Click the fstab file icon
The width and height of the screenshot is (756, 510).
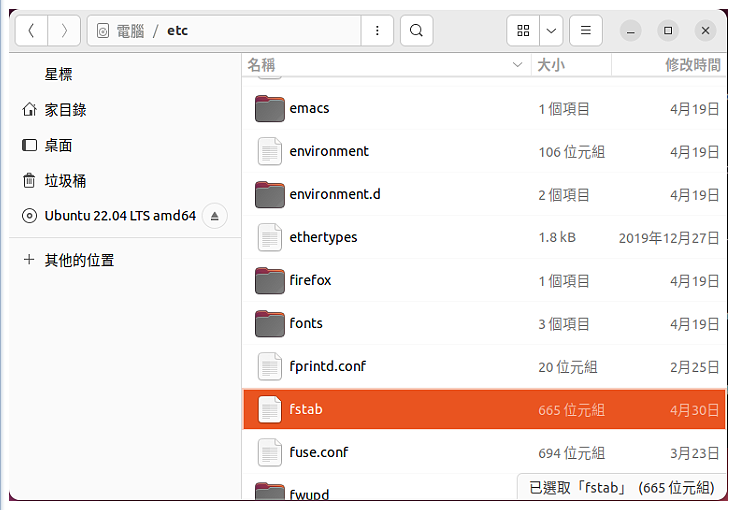tap(270, 409)
